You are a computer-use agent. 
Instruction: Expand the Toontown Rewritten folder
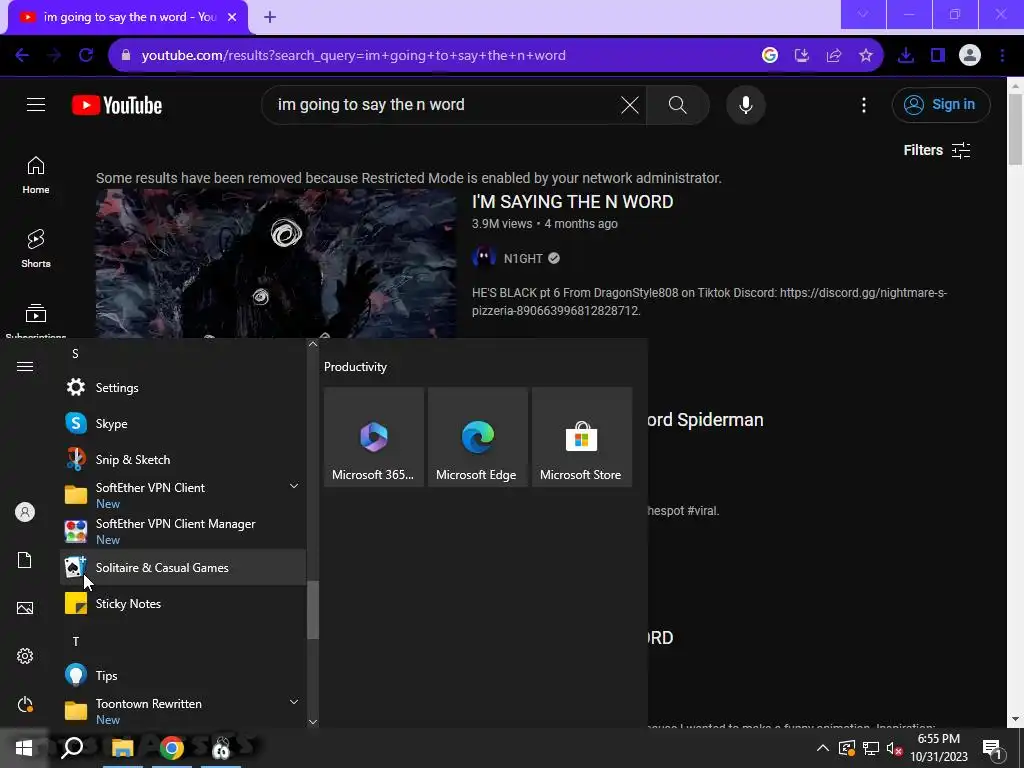point(183,711)
